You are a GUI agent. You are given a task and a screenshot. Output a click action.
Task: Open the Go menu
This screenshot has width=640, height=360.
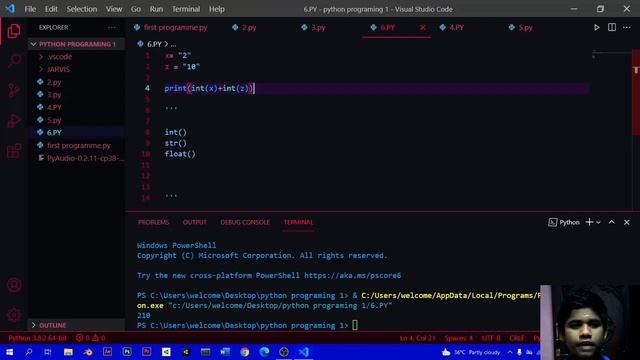[x=136, y=9]
